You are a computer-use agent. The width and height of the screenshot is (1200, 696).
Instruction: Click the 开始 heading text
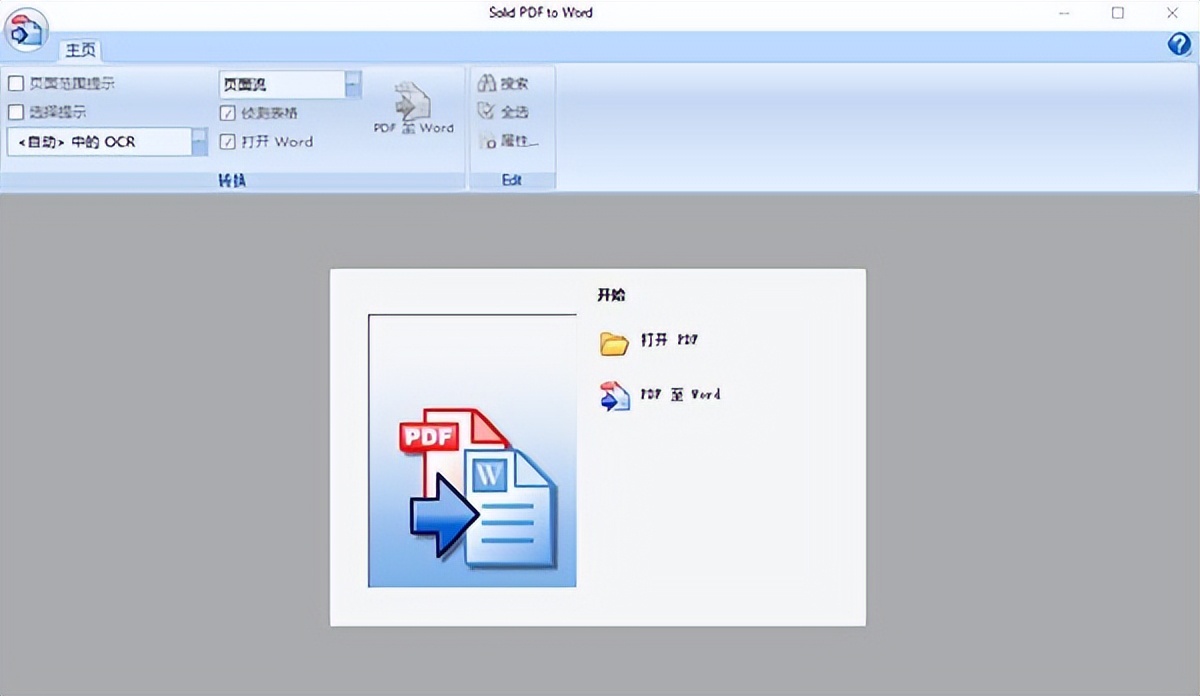(612, 295)
